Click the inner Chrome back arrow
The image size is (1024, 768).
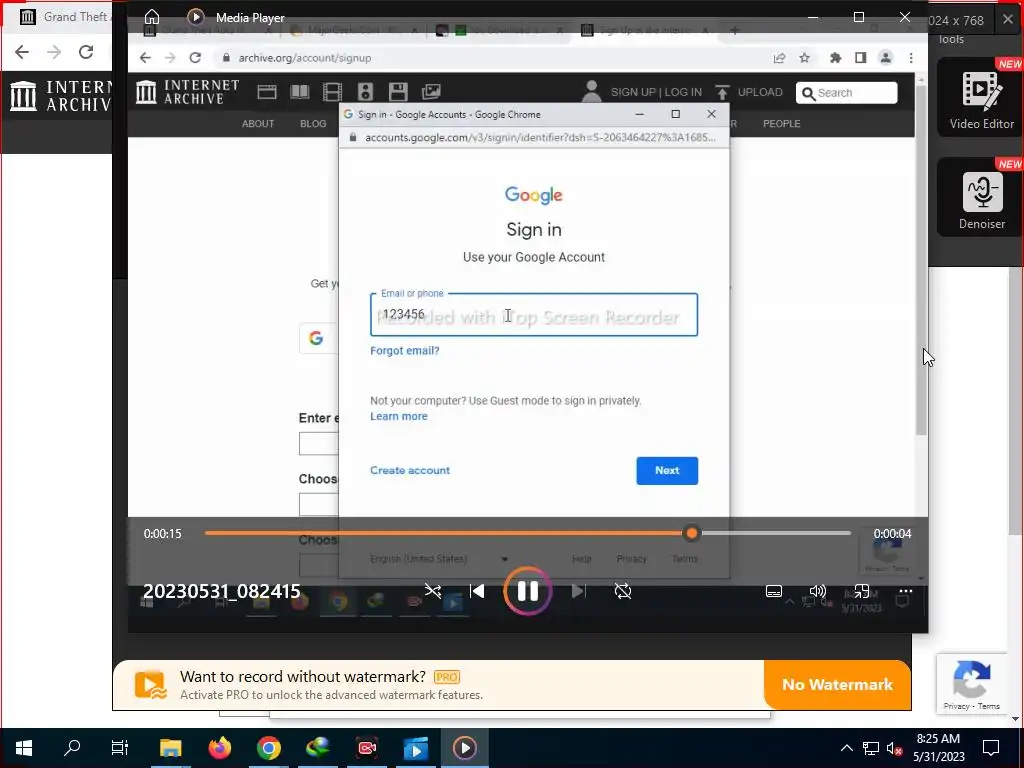click(145, 57)
